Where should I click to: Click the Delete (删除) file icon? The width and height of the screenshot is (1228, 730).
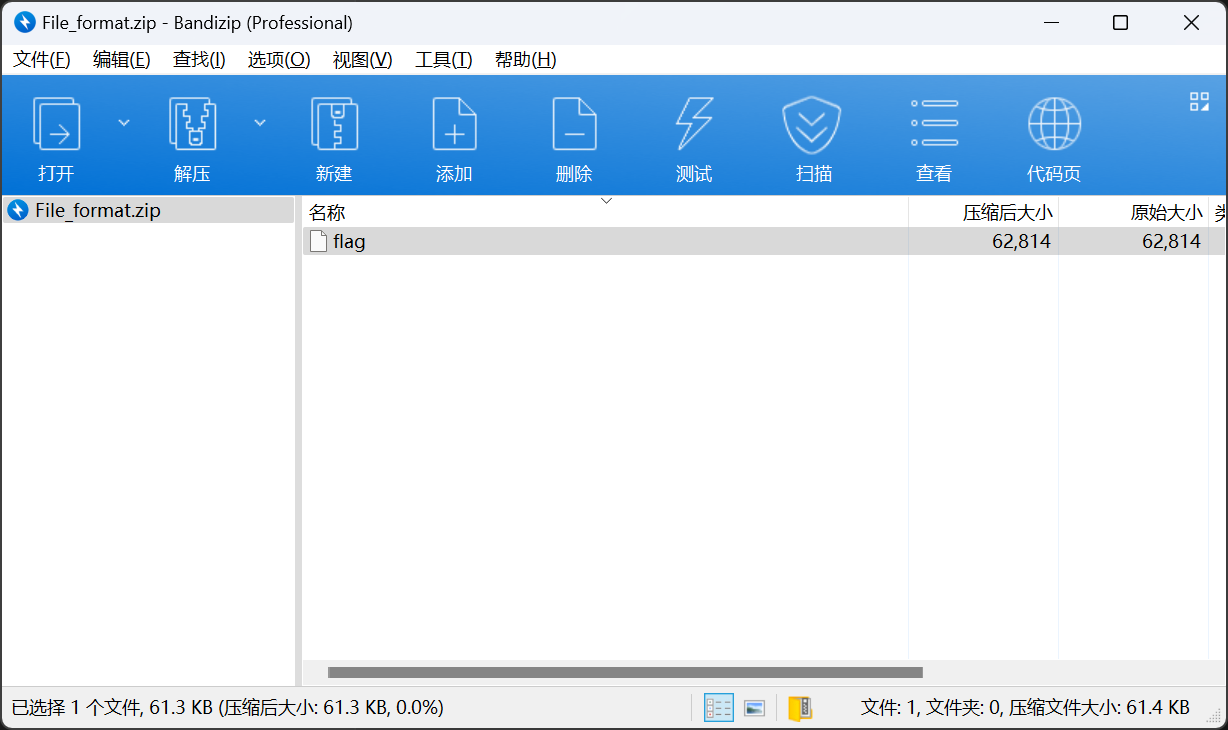click(574, 124)
